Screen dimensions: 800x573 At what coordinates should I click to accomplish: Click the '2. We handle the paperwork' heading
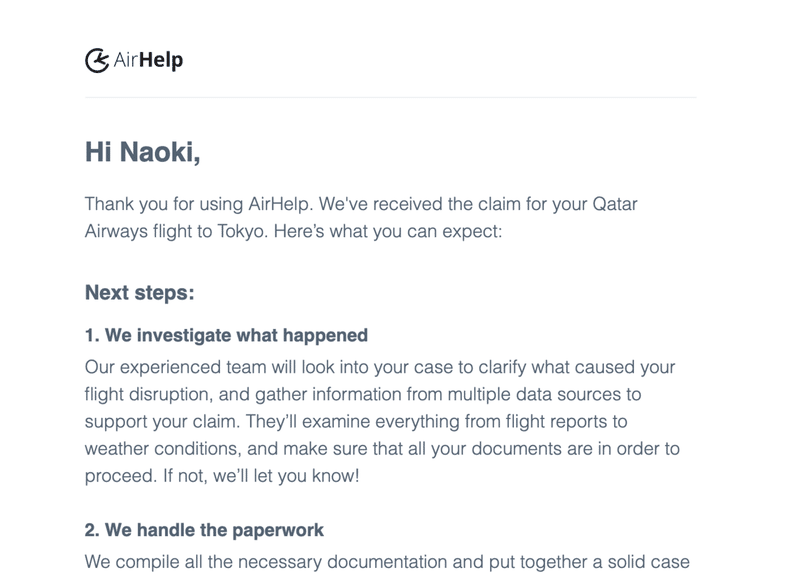(x=204, y=530)
